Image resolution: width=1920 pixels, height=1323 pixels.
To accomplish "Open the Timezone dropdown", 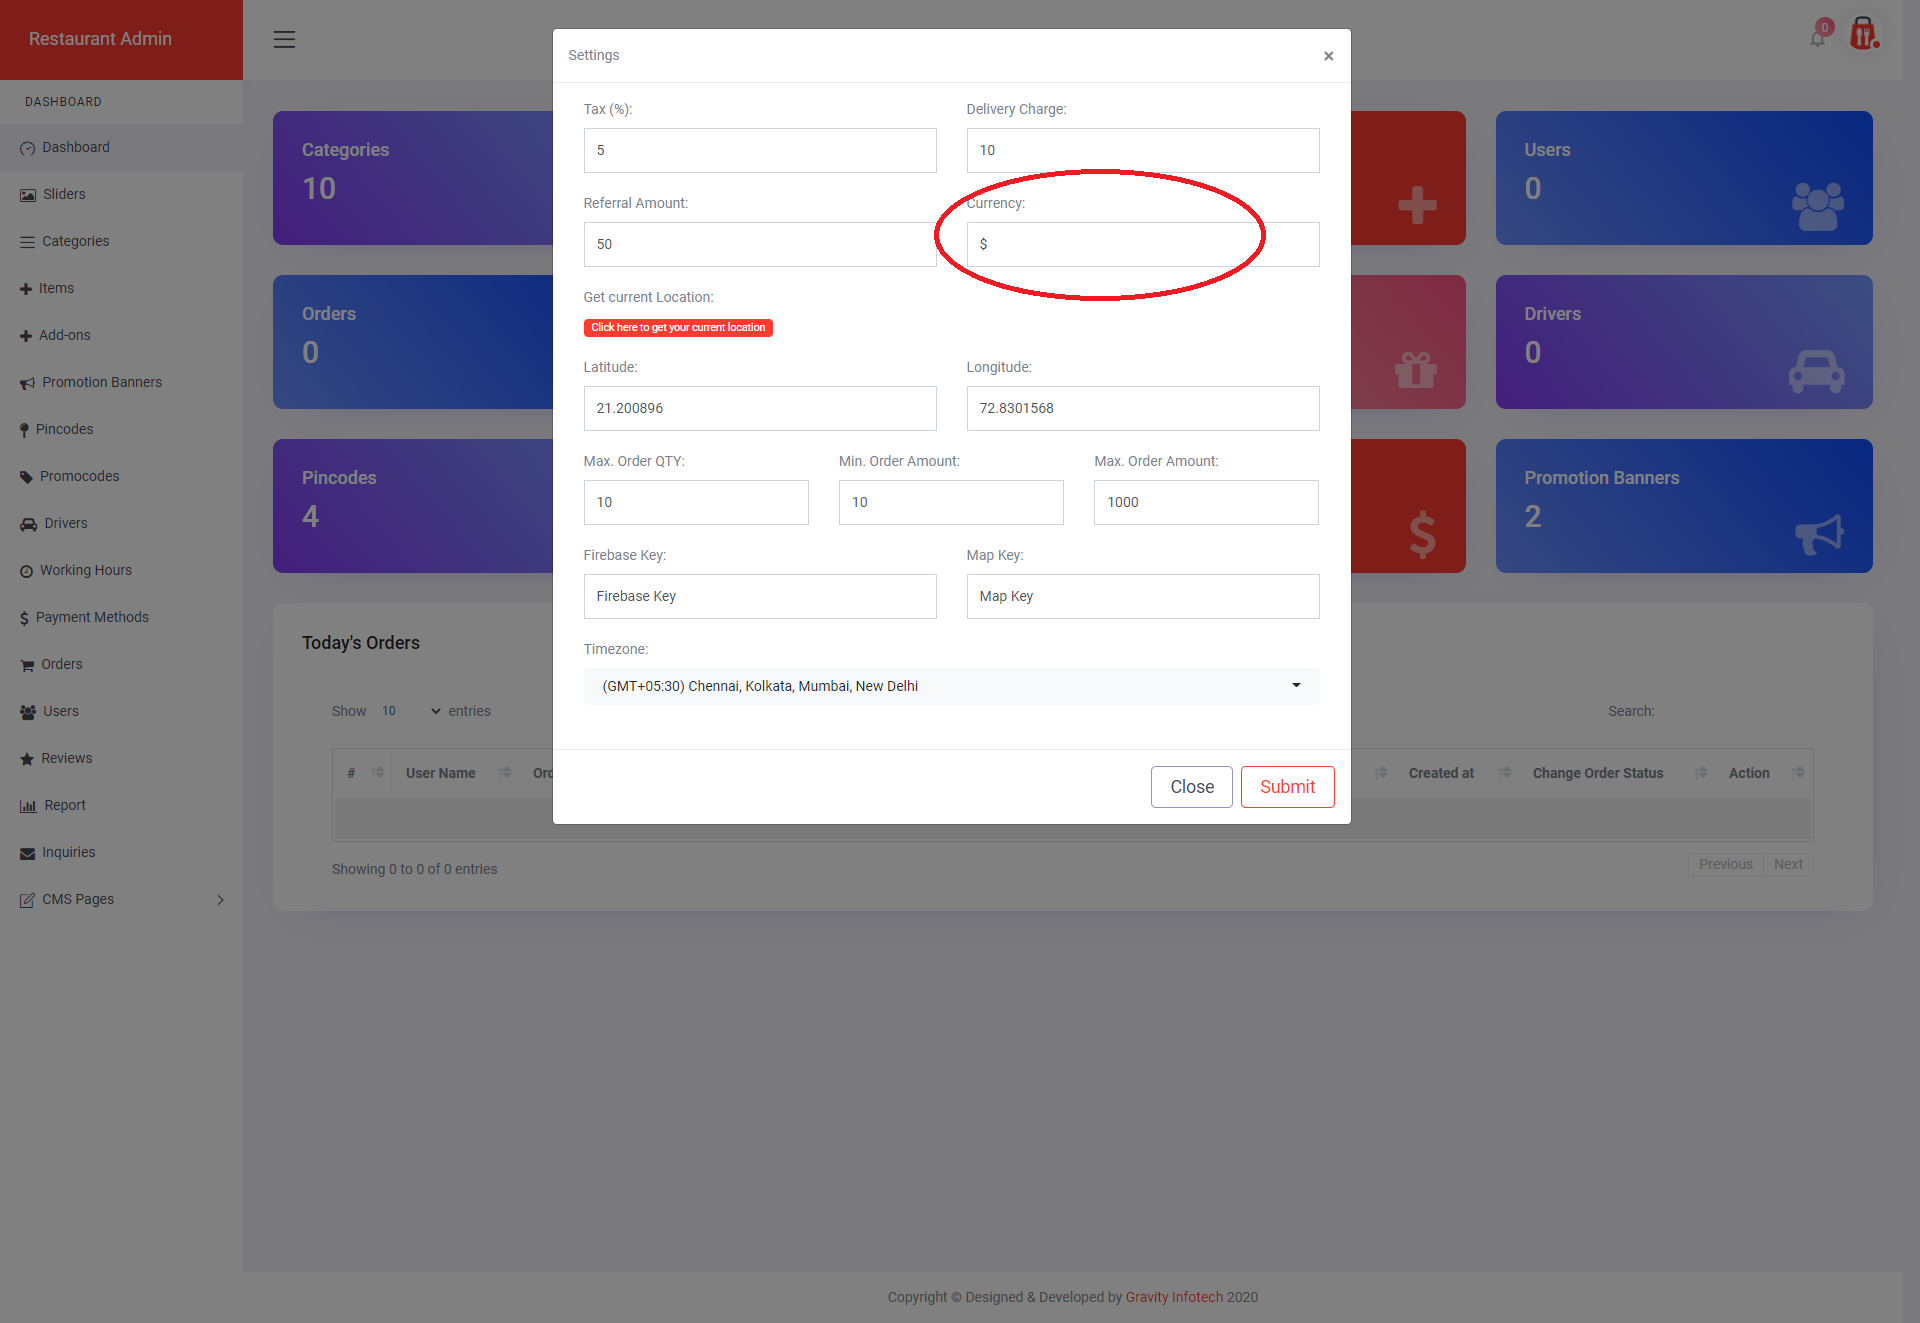I will tap(951, 686).
